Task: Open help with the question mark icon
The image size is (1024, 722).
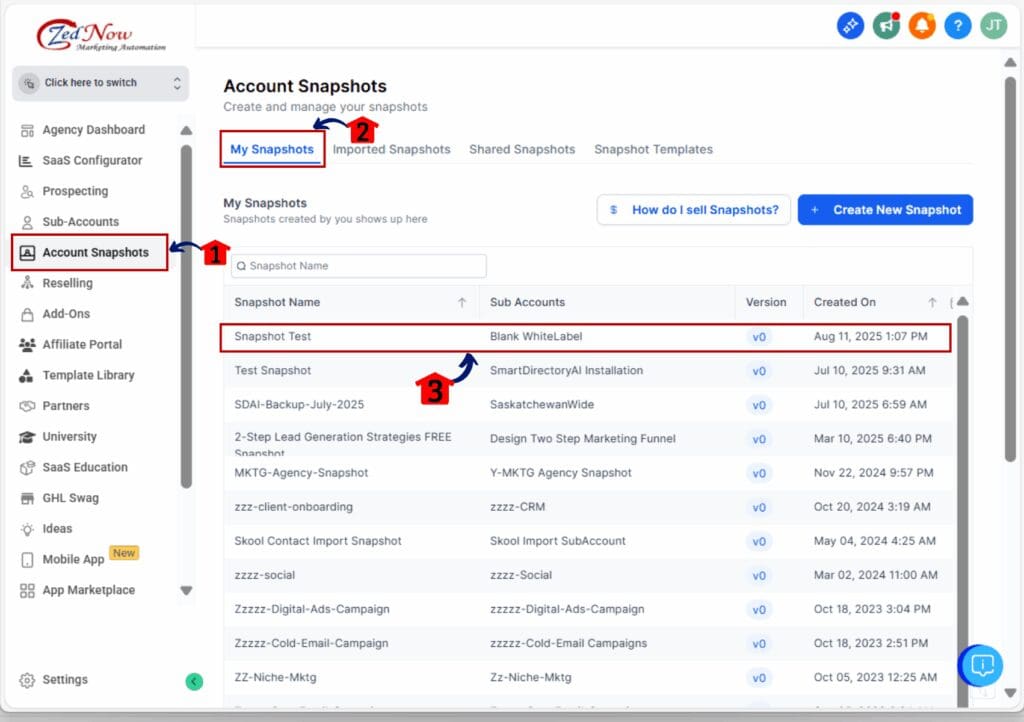Action: coord(957,25)
